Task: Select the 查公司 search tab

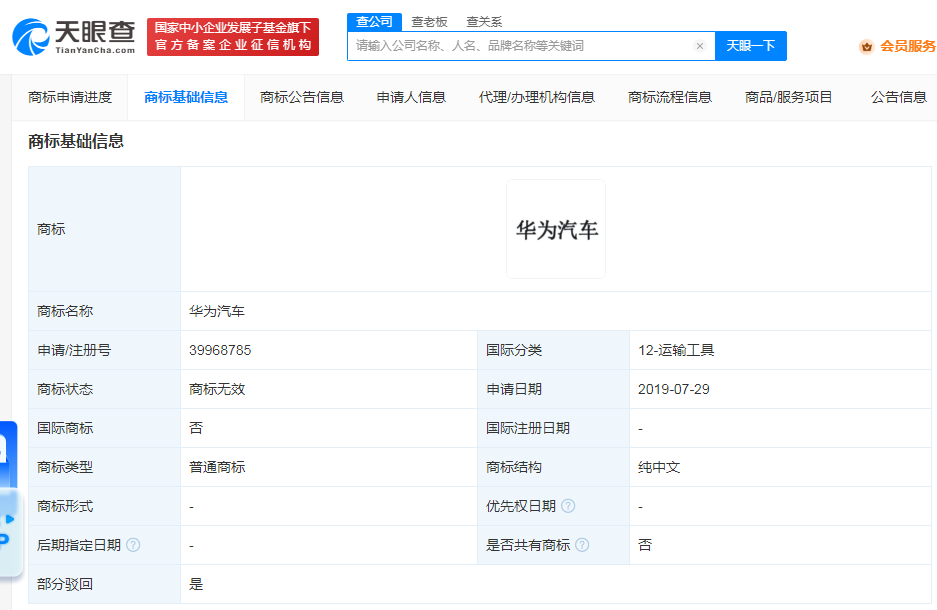Action: coord(375,22)
